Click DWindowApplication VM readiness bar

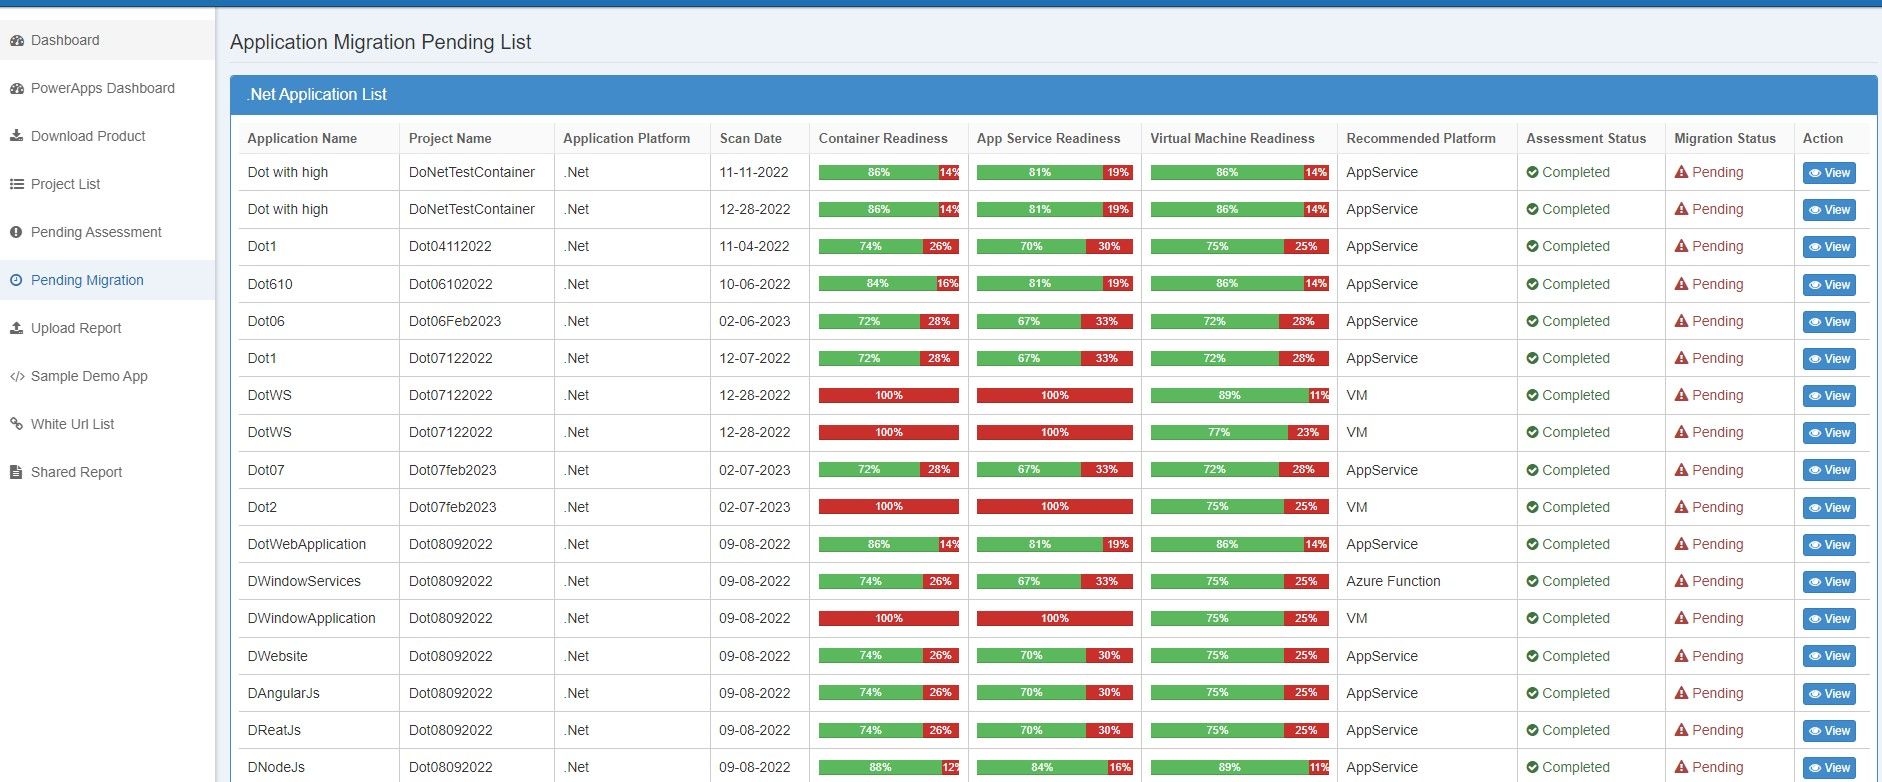click(1240, 619)
